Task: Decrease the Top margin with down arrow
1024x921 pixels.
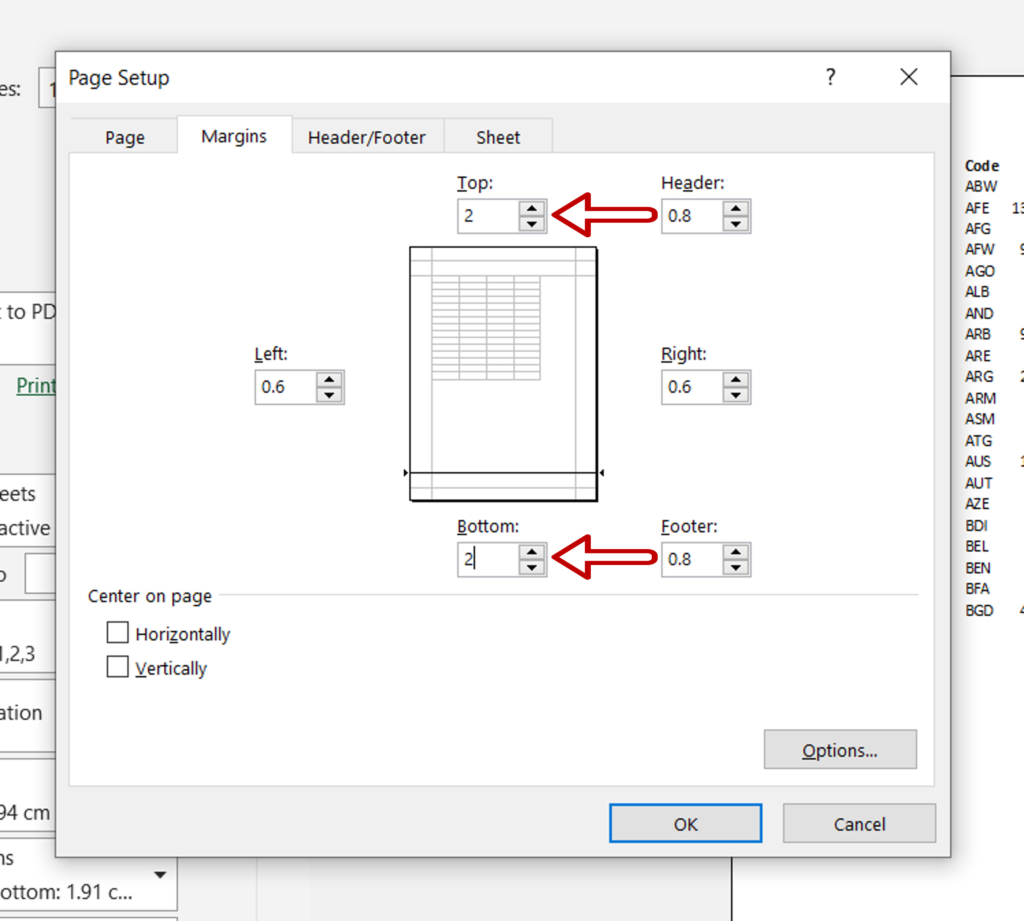Action: tap(532, 224)
